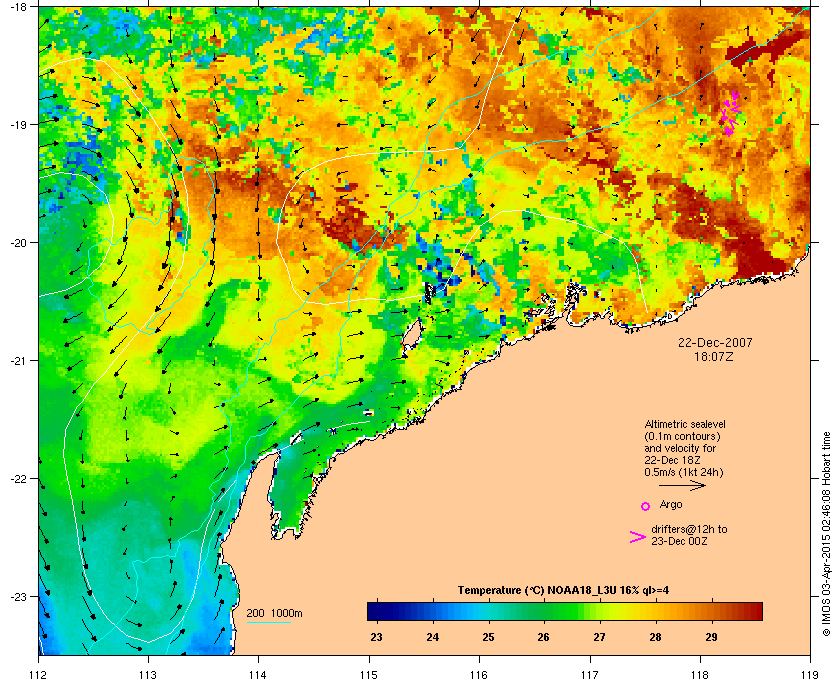The width and height of the screenshot is (840, 680).
Task: Click the latitude axis label -22
Action: coord(18,478)
